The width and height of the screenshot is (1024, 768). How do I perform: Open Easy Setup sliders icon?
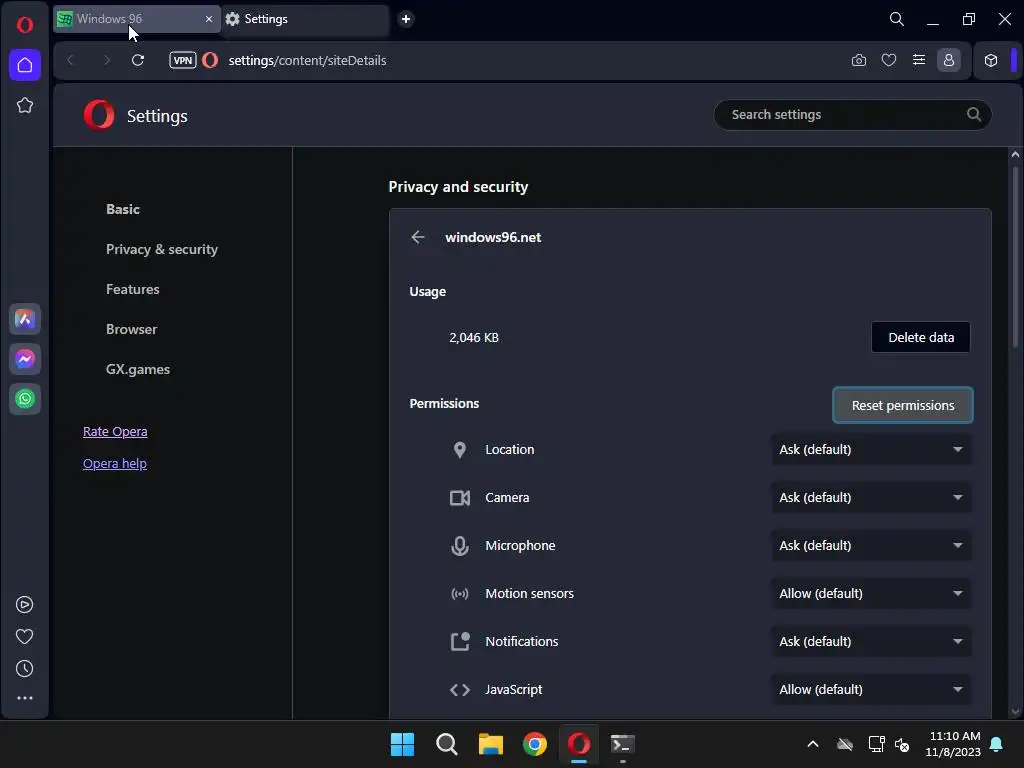coord(919,60)
